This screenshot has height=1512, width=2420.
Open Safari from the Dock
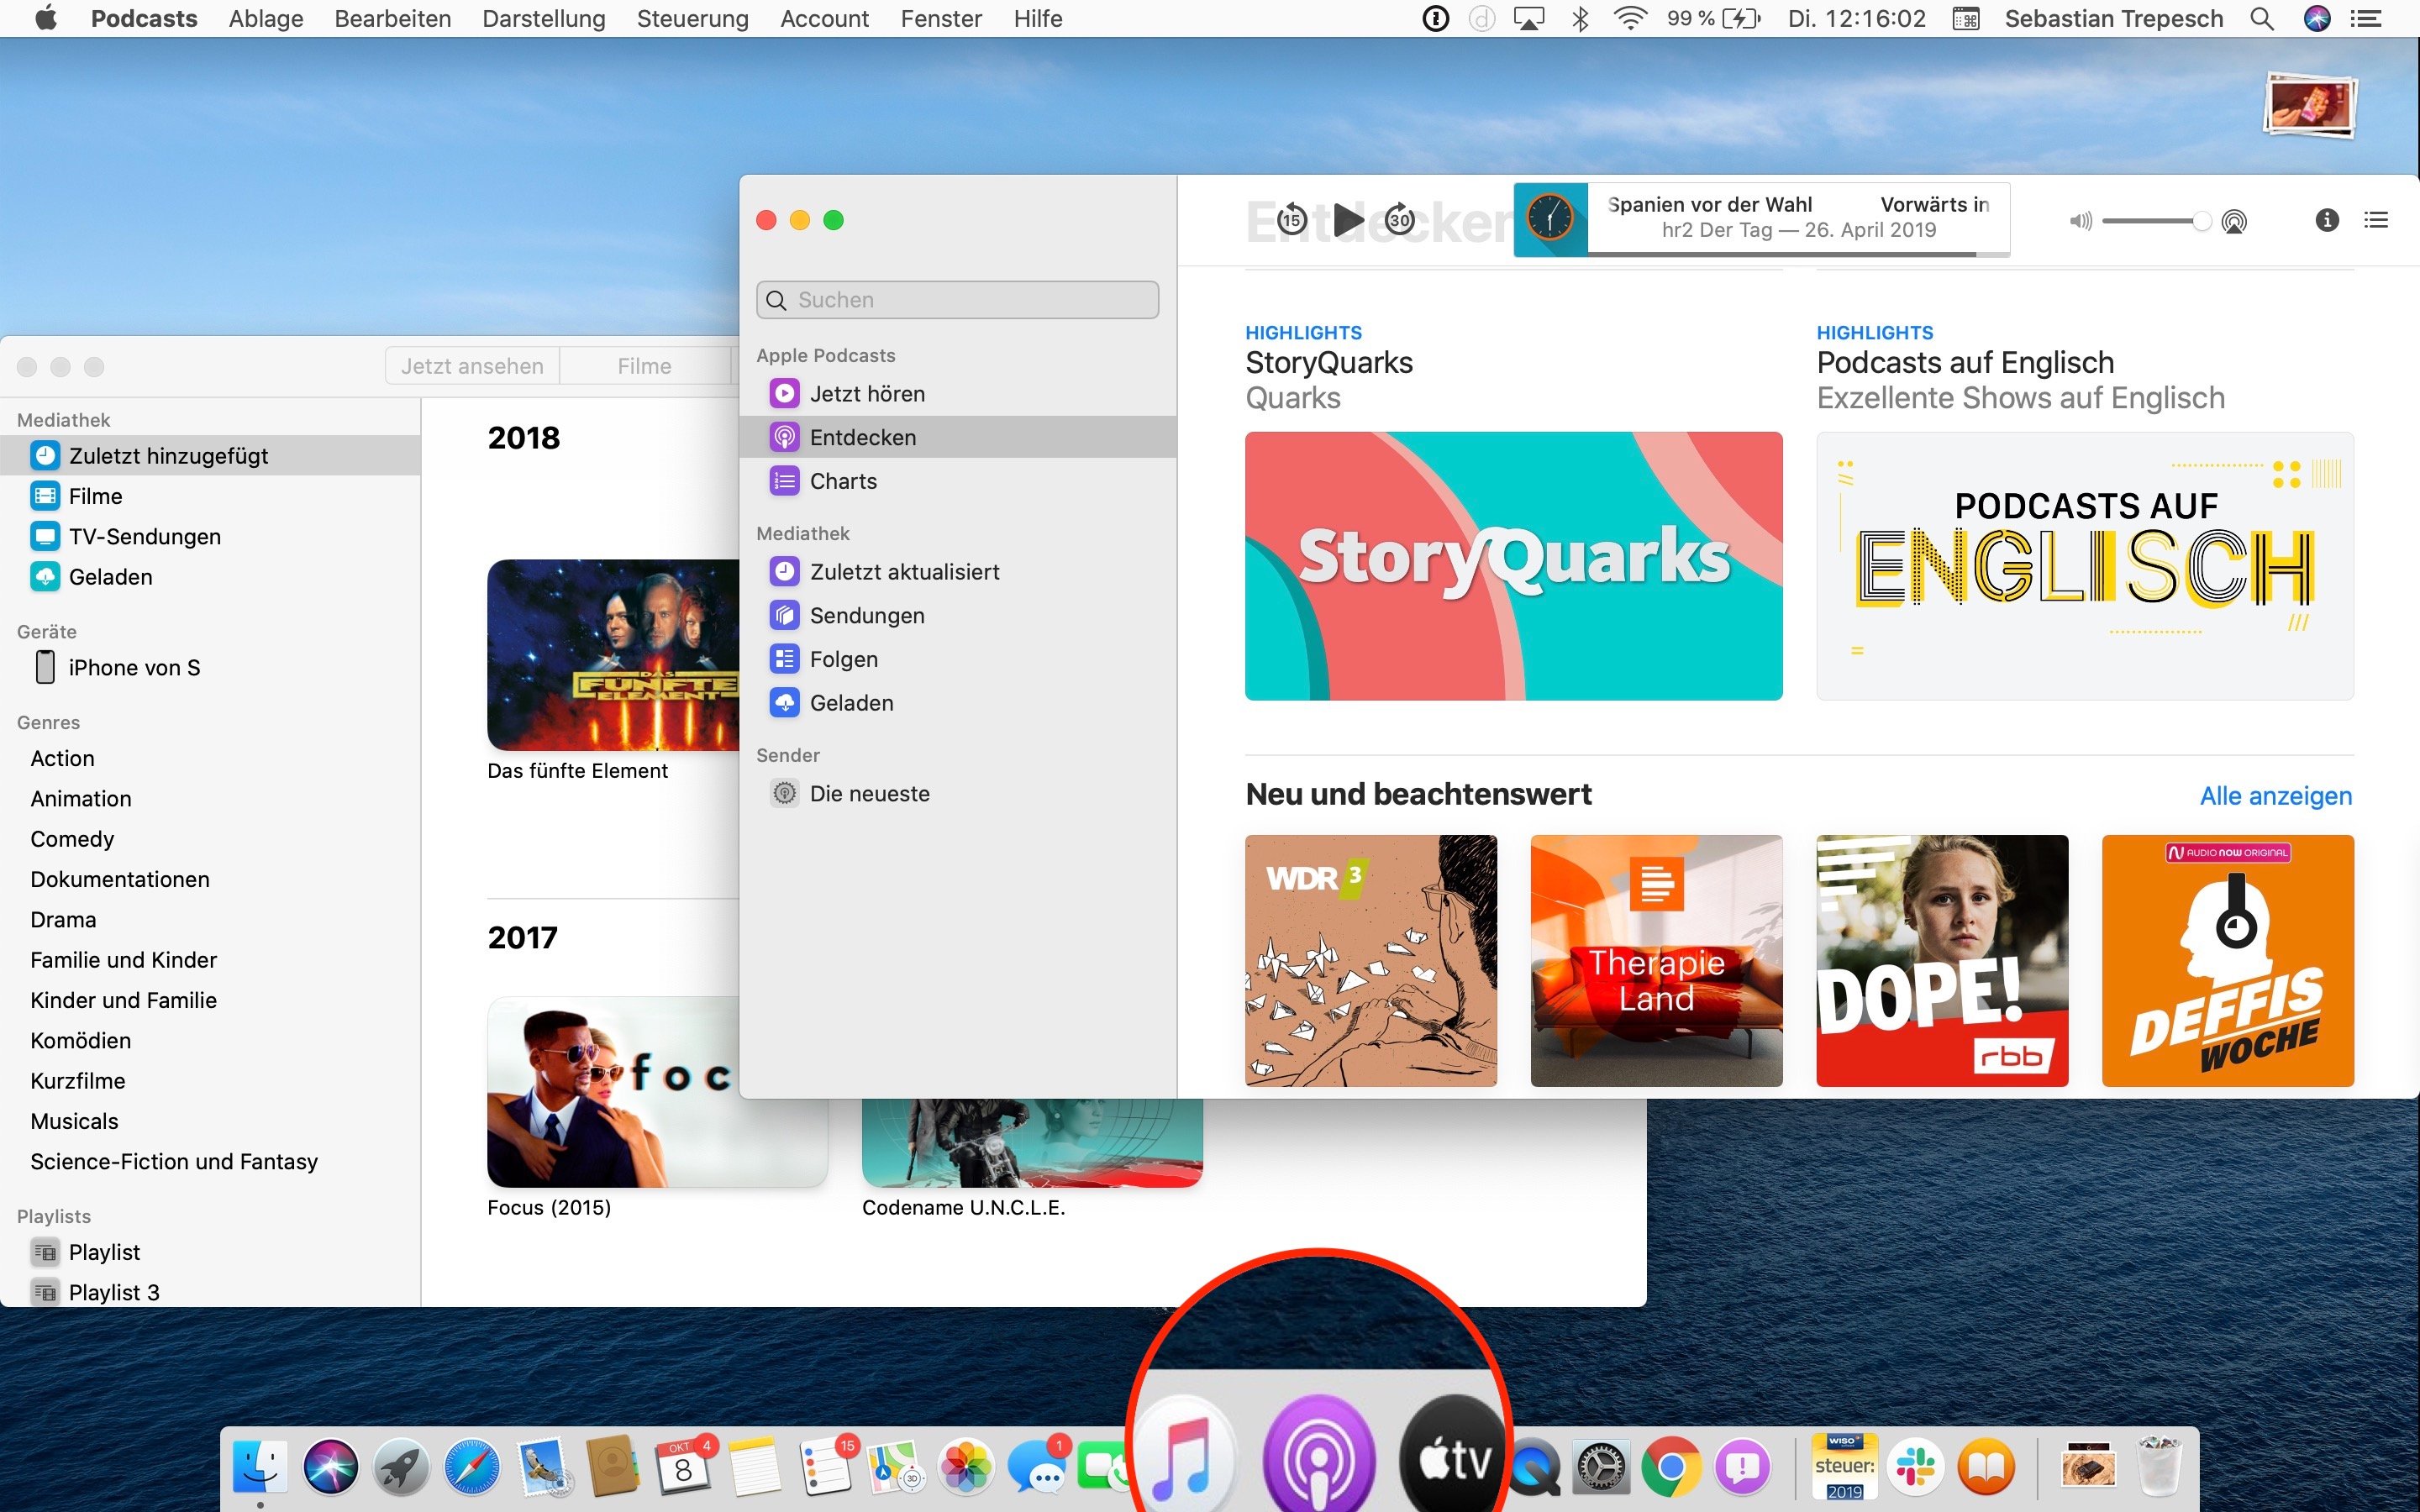(472, 1467)
